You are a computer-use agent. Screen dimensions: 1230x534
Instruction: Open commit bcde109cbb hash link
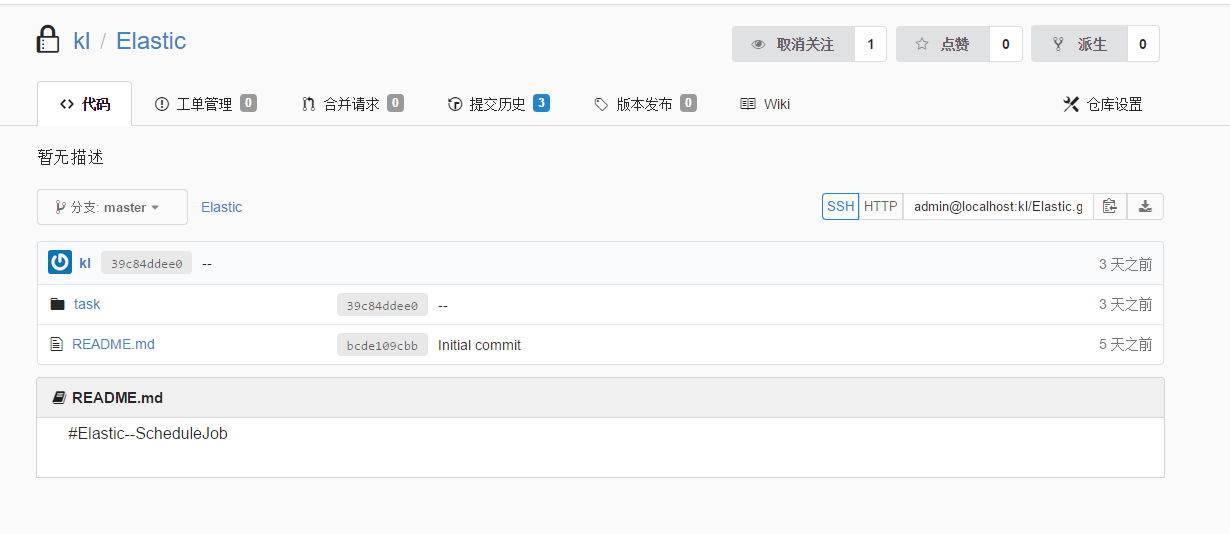[382, 345]
